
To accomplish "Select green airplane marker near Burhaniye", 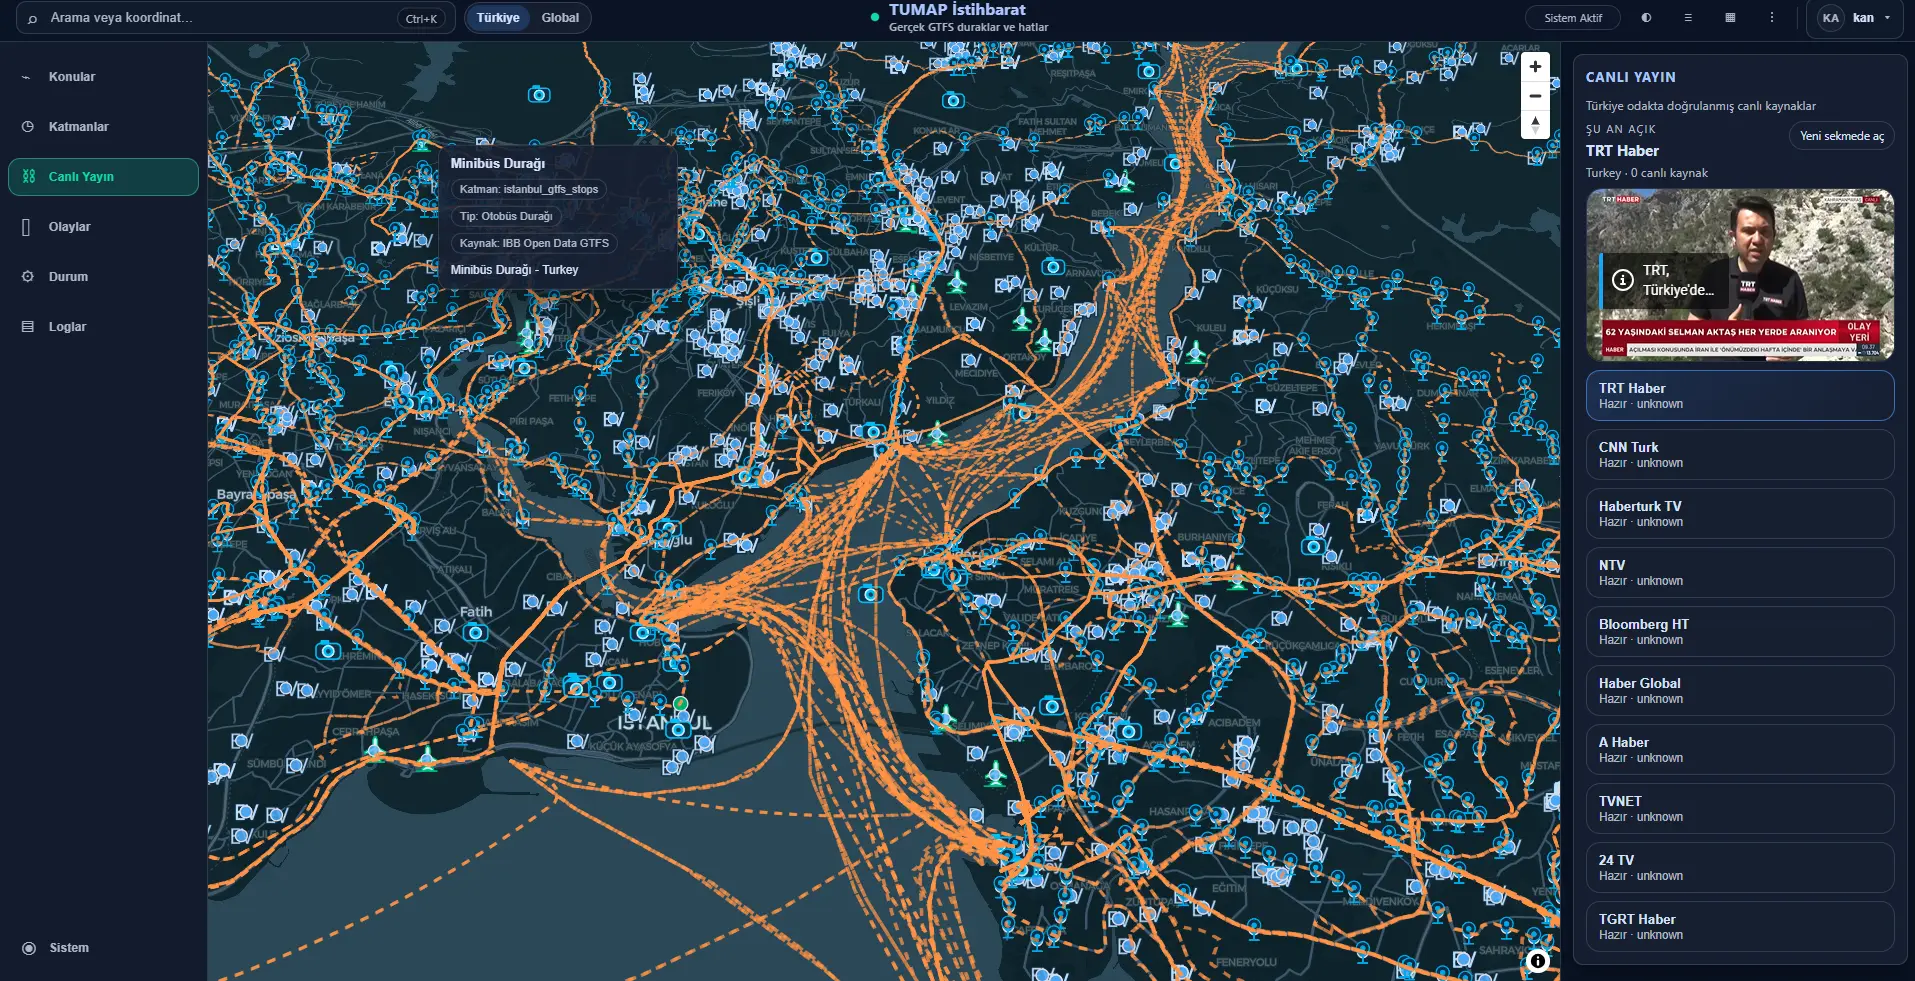I will (x=1237, y=578).
